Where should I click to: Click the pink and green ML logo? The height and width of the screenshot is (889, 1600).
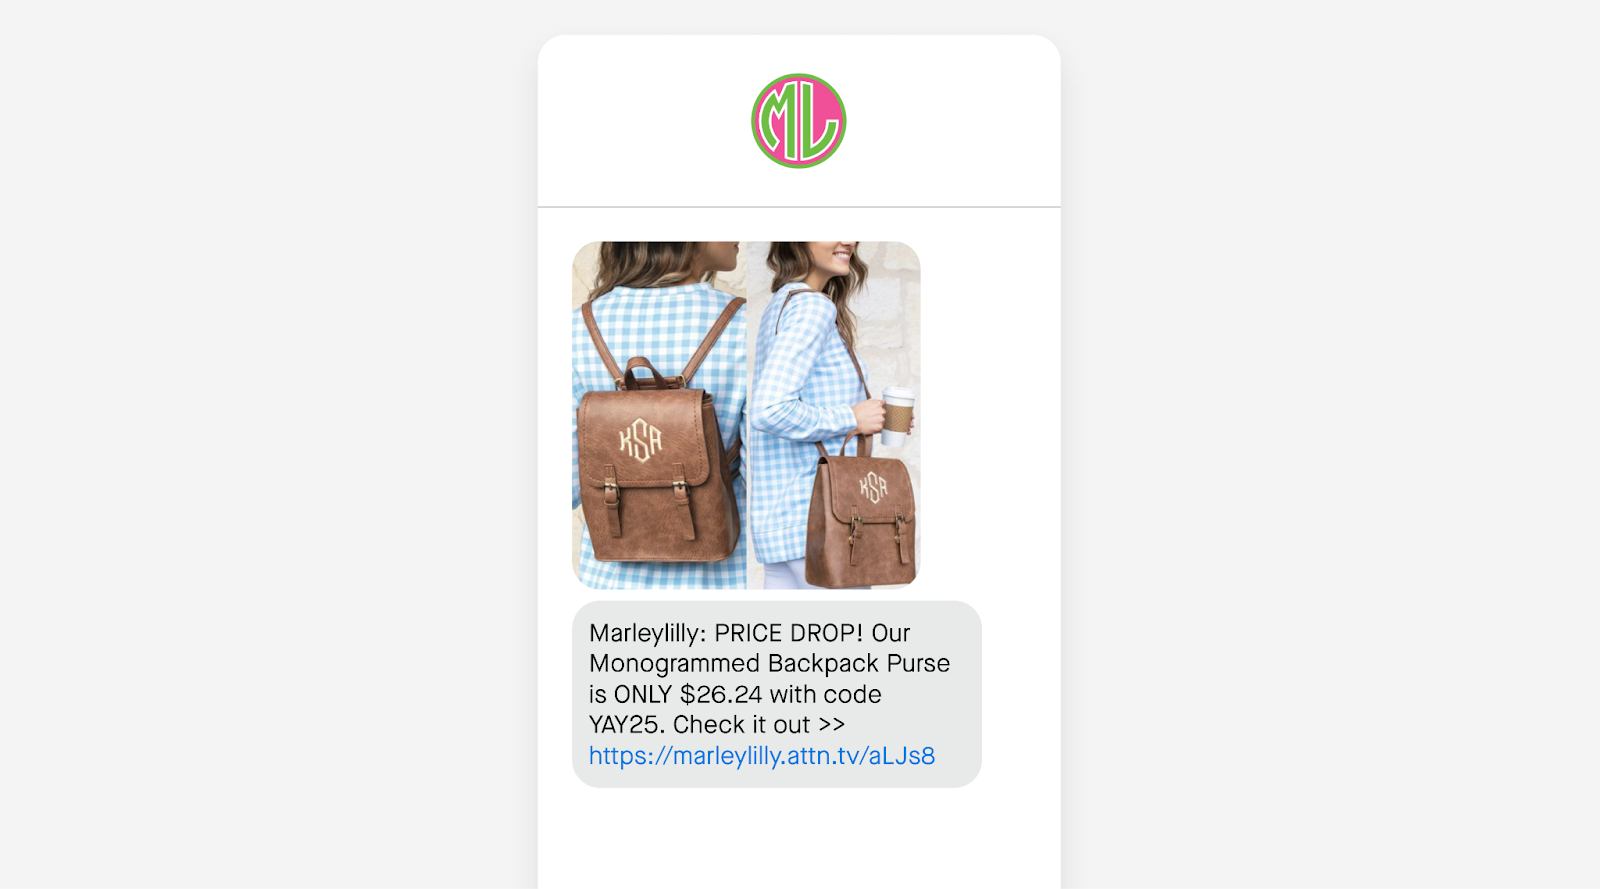[798, 121]
